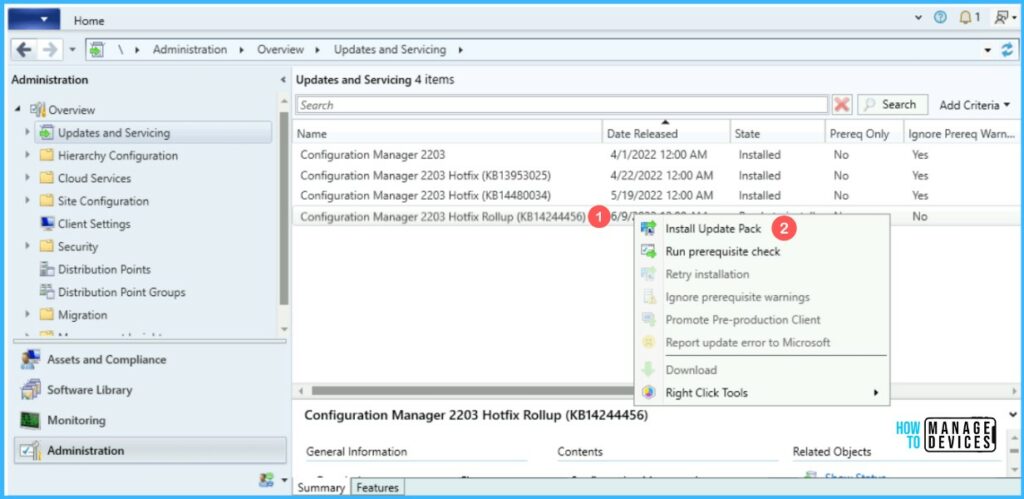
Task: Open the Add Criteria dropdown
Action: pos(974,105)
